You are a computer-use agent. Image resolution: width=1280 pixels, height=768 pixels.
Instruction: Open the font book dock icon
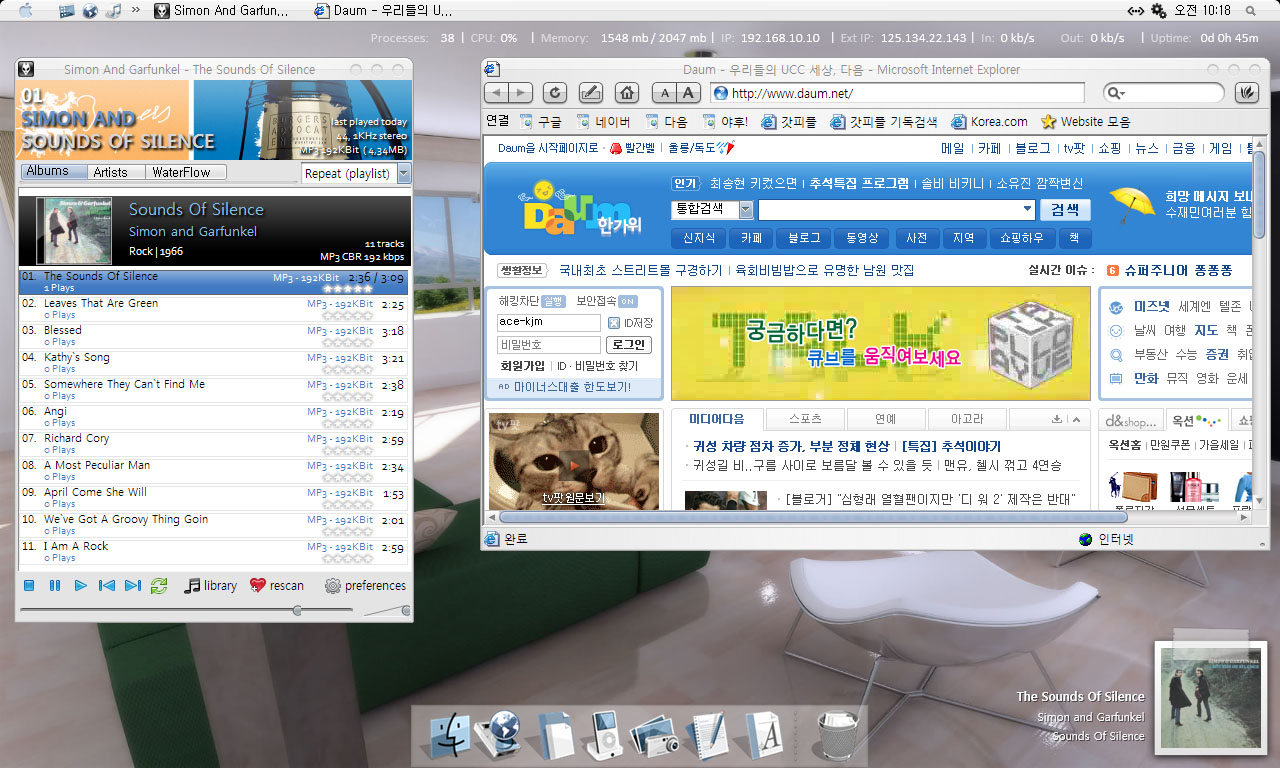click(762, 734)
